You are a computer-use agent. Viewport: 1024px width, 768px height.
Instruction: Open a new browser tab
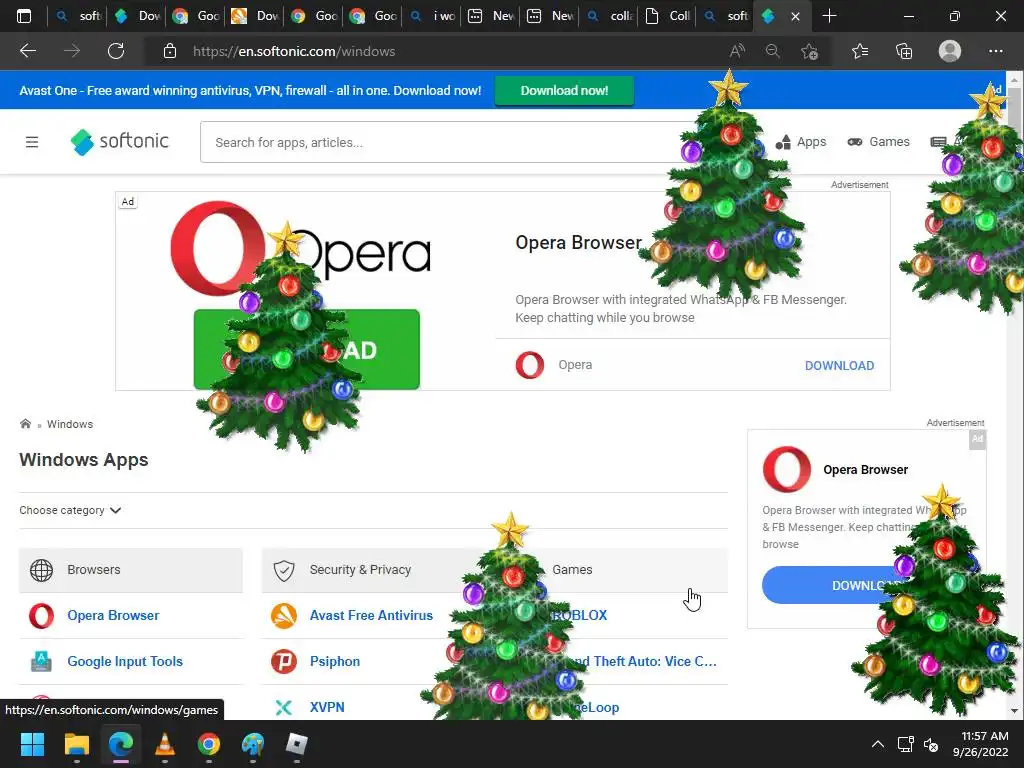(829, 16)
